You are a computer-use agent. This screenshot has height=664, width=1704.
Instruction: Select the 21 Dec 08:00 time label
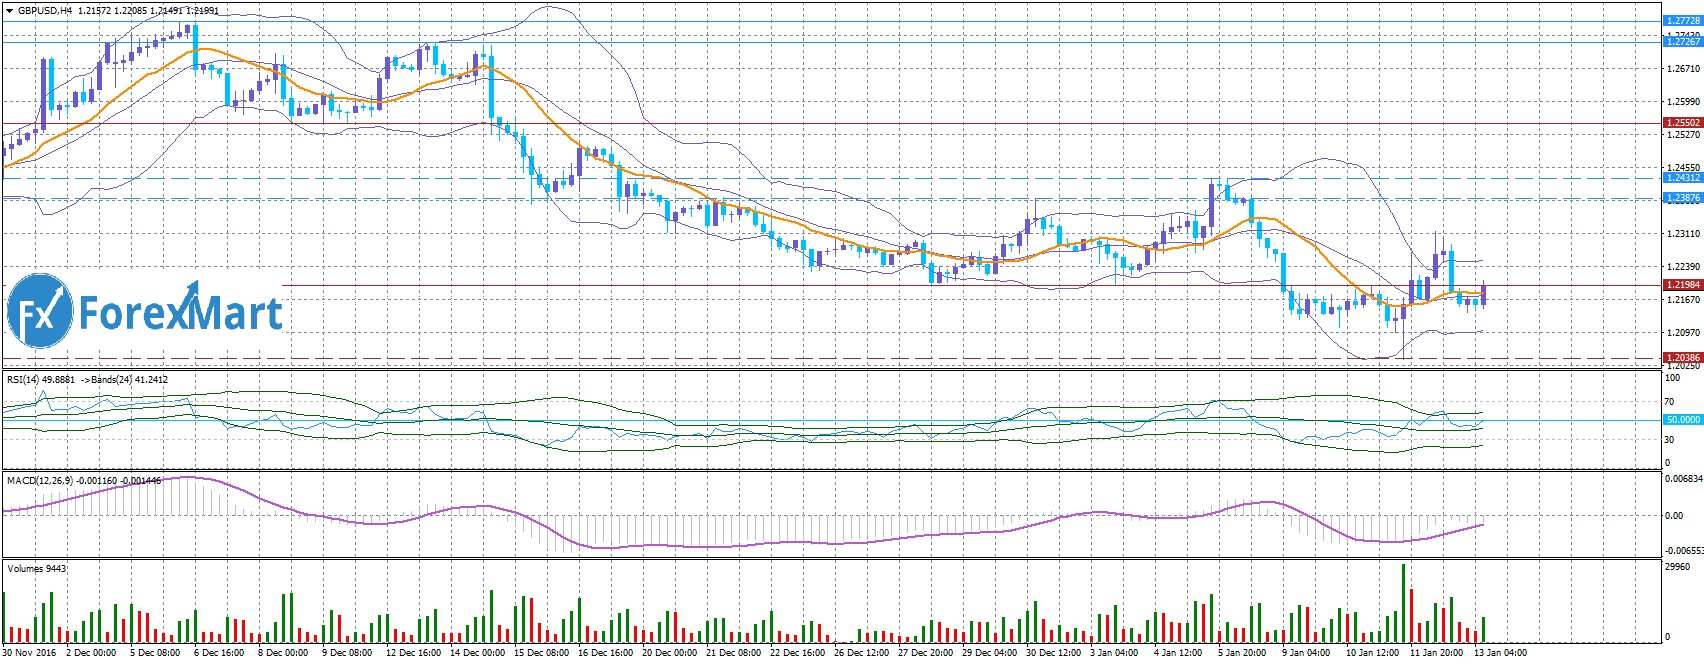click(x=734, y=653)
